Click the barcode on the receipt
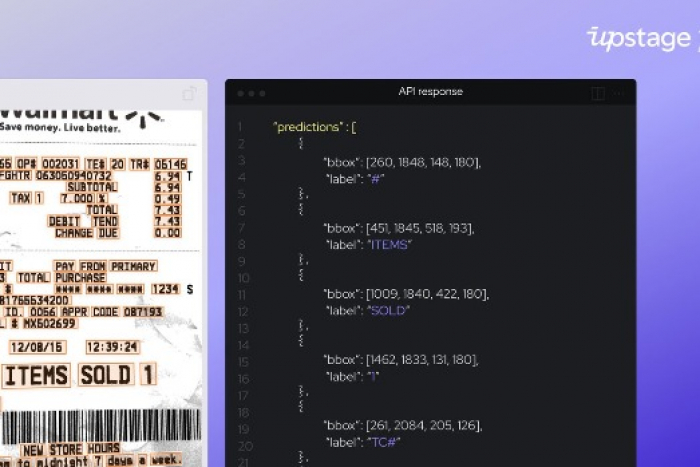This screenshot has height=467, width=700. (x=101, y=426)
